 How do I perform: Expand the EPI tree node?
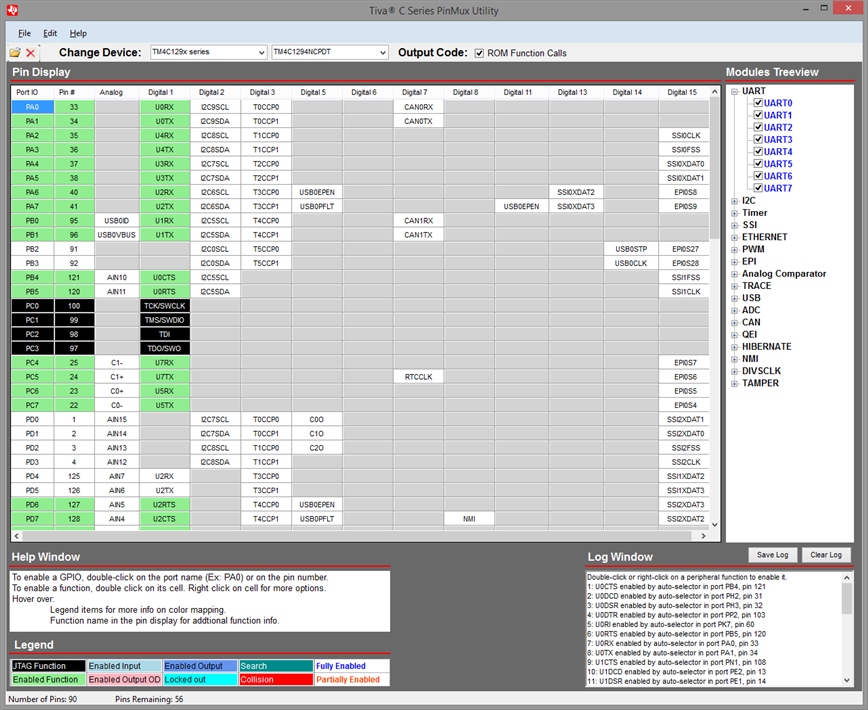click(x=735, y=262)
